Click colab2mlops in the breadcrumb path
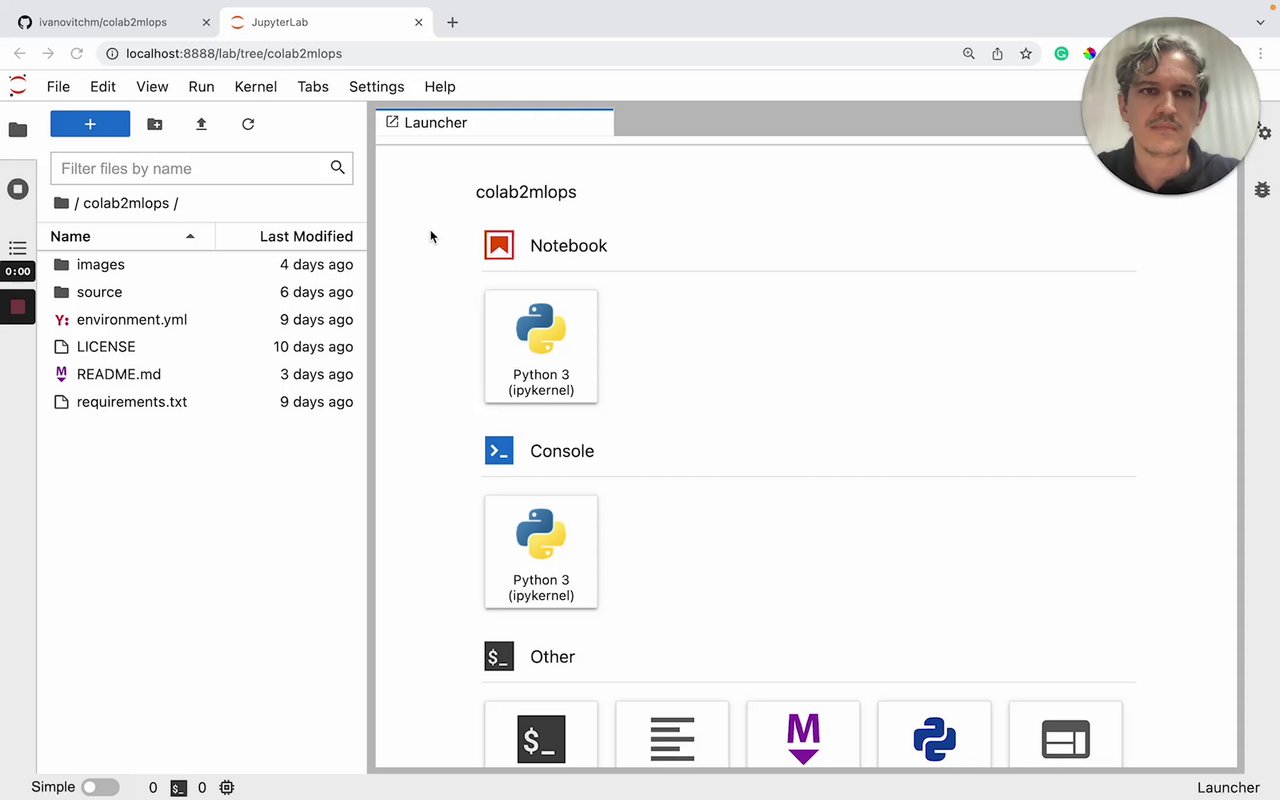The height and width of the screenshot is (800, 1280). (126, 203)
